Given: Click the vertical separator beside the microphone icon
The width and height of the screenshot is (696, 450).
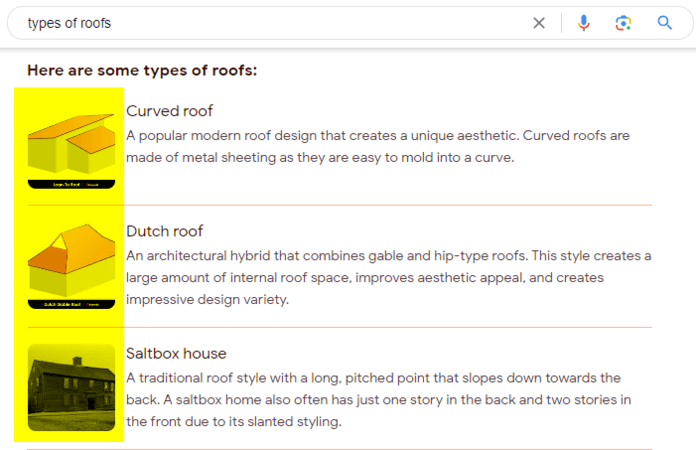Looking at the screenshot, I should (x=562, y=23).
